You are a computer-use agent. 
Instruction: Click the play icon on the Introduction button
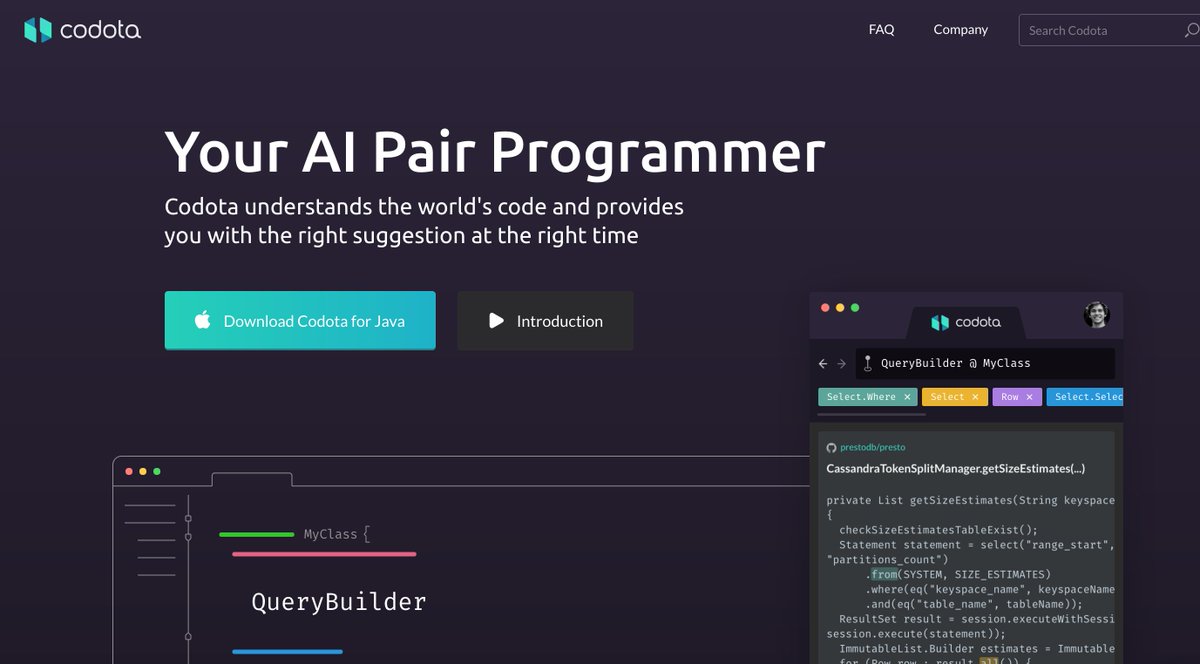497,321
